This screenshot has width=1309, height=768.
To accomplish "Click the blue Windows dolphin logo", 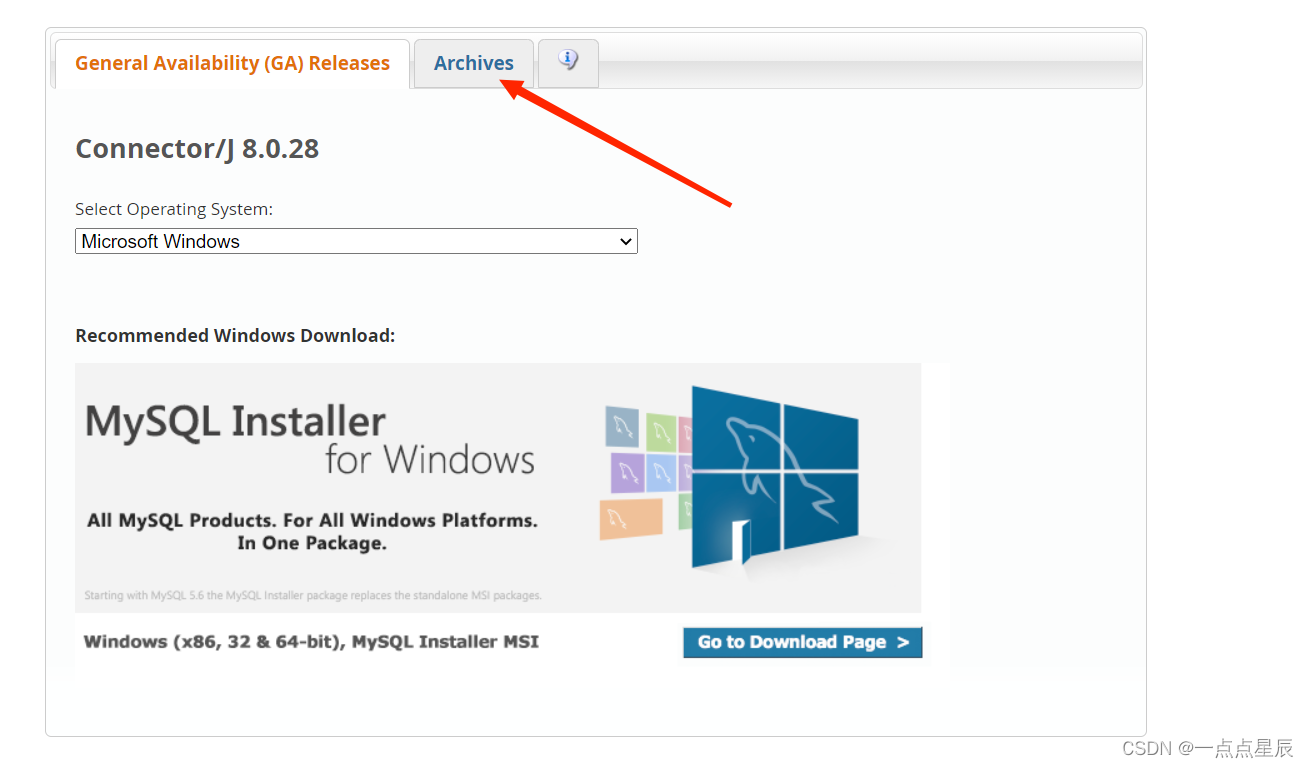I will pyautogui.click(x=775, y=477).
